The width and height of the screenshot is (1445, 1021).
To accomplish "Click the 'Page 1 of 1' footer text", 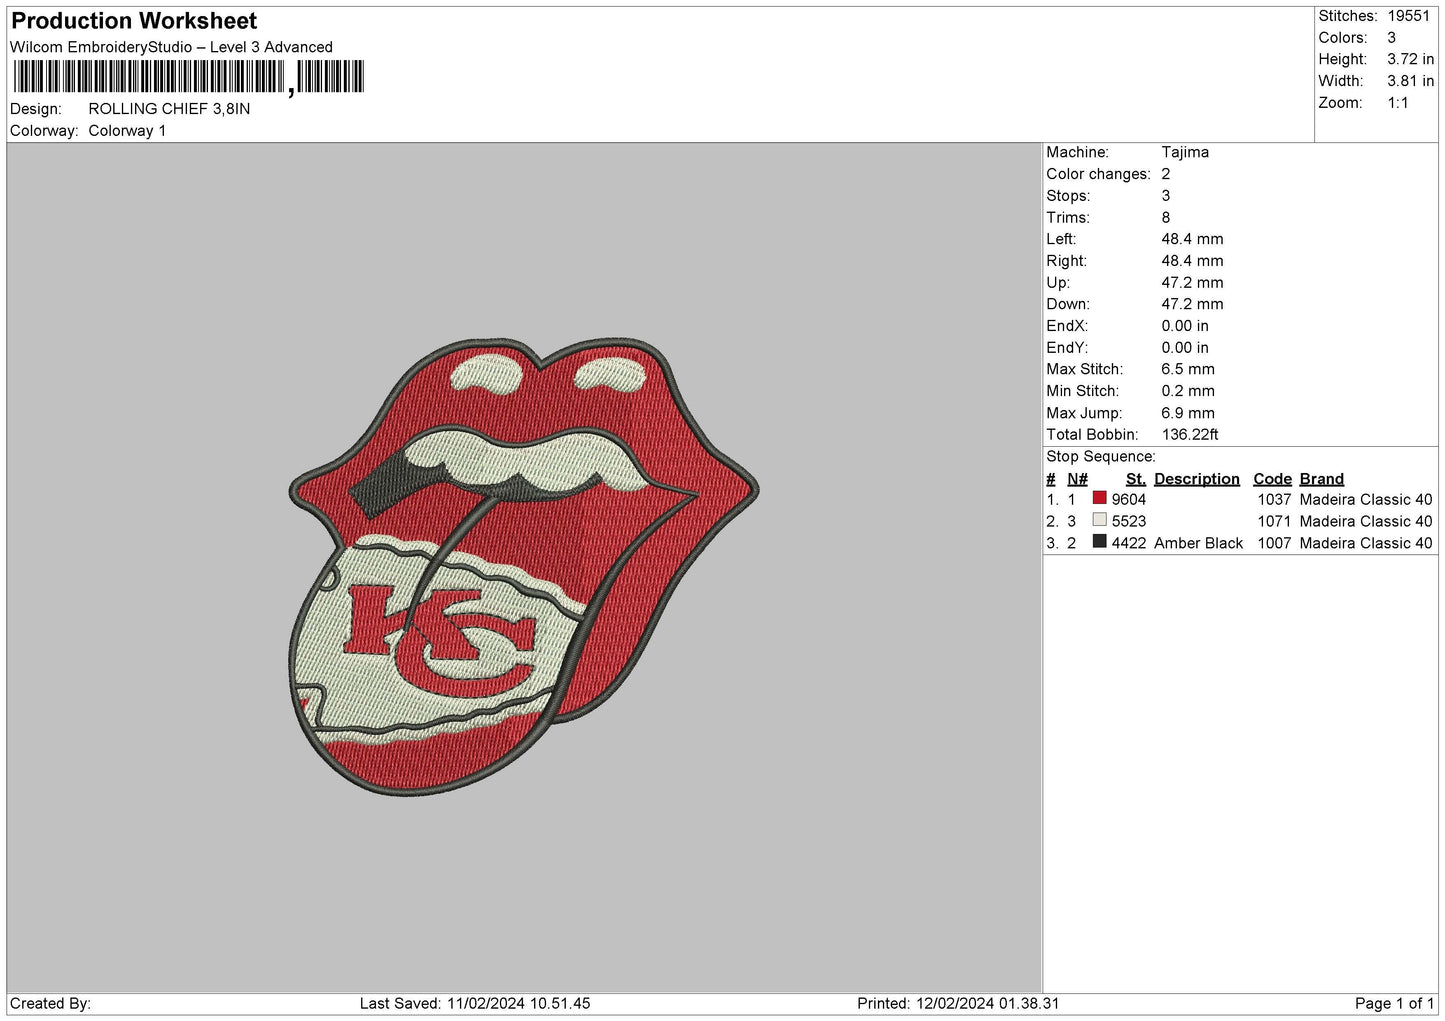I will (1394, 1004).
